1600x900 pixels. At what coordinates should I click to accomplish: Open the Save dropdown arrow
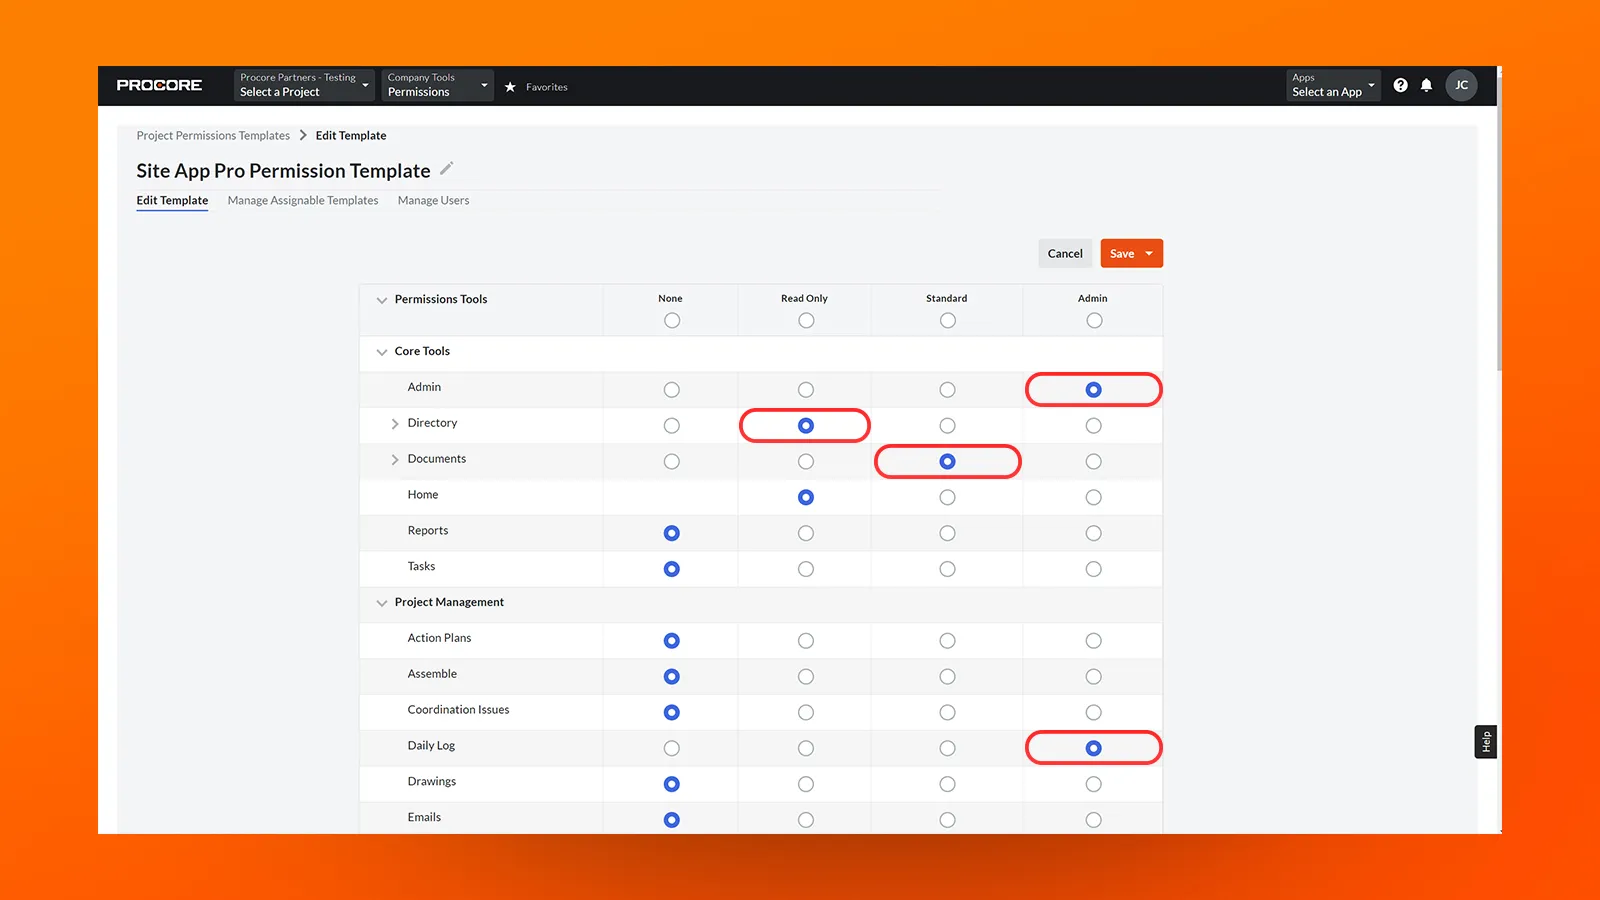tap(1147, 253)
